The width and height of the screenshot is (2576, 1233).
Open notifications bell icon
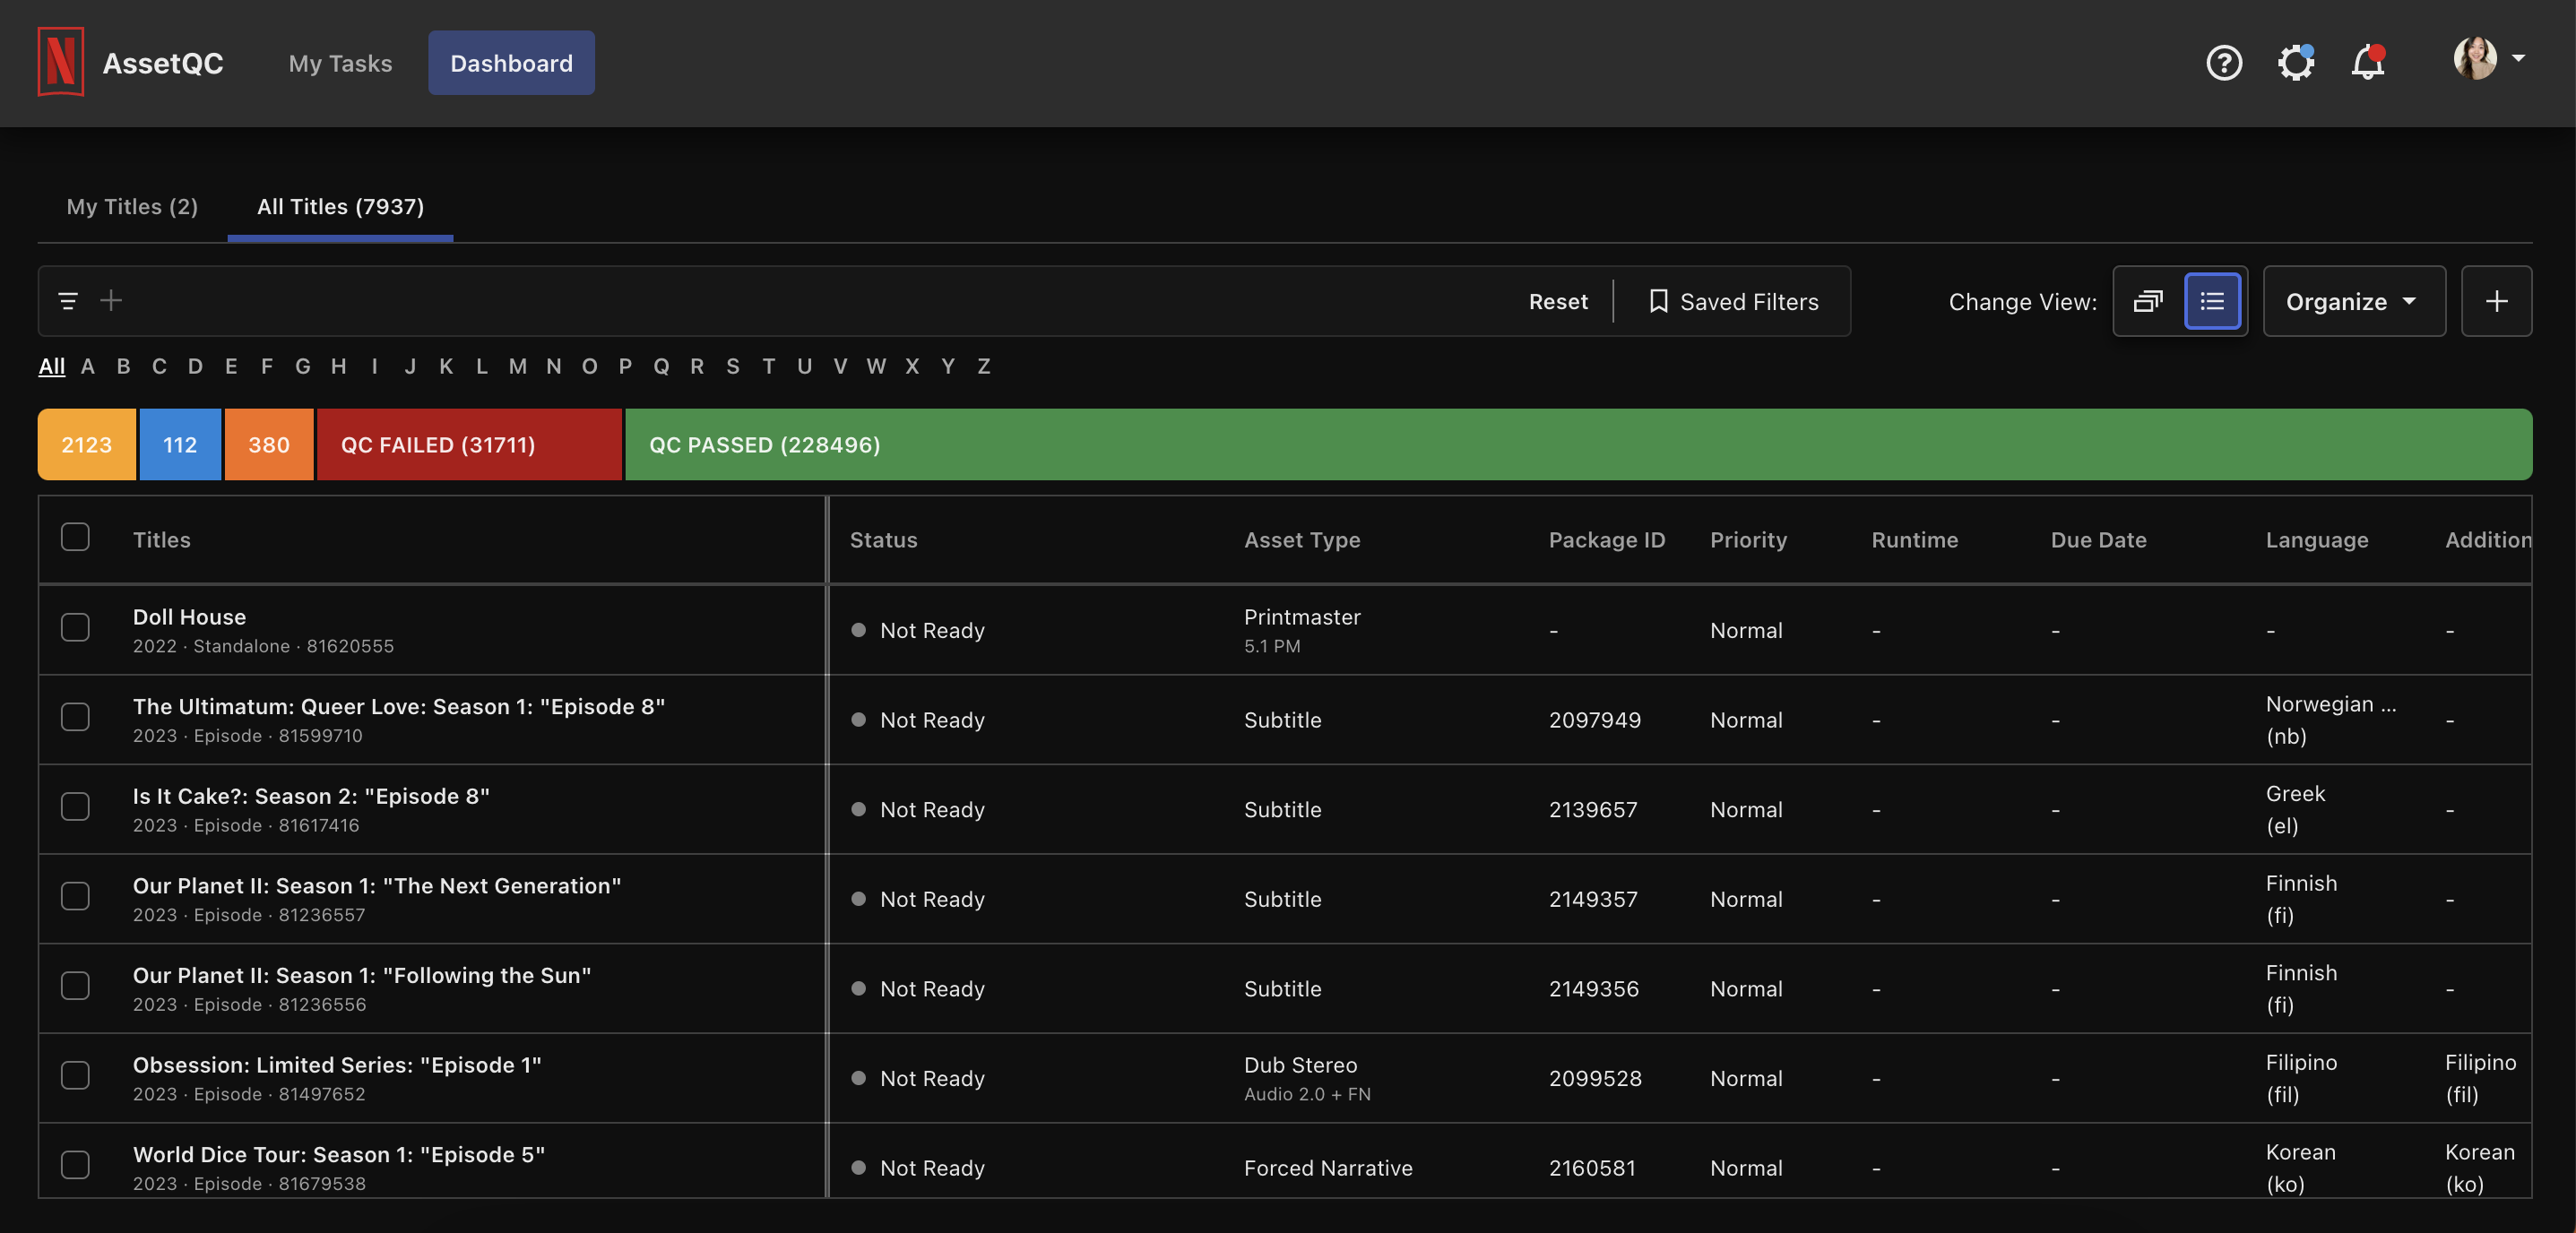point(2367,63)
